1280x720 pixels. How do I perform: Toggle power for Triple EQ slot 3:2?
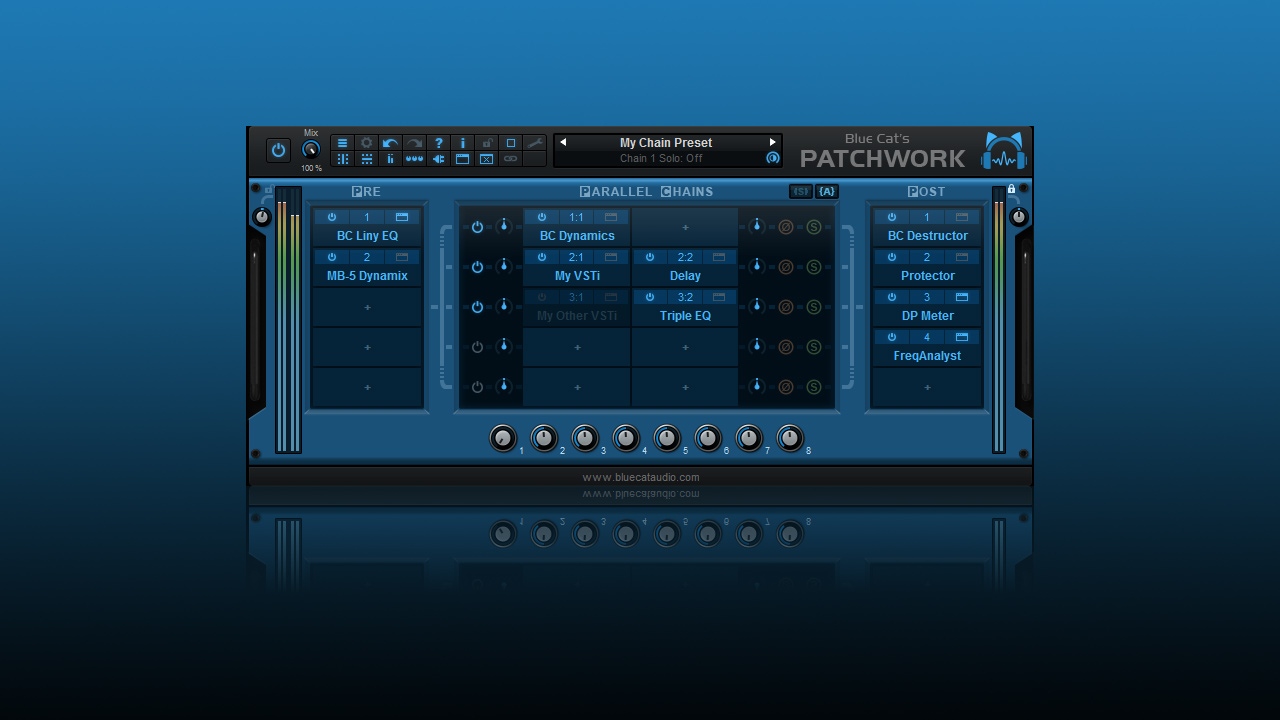coord(650,297)
